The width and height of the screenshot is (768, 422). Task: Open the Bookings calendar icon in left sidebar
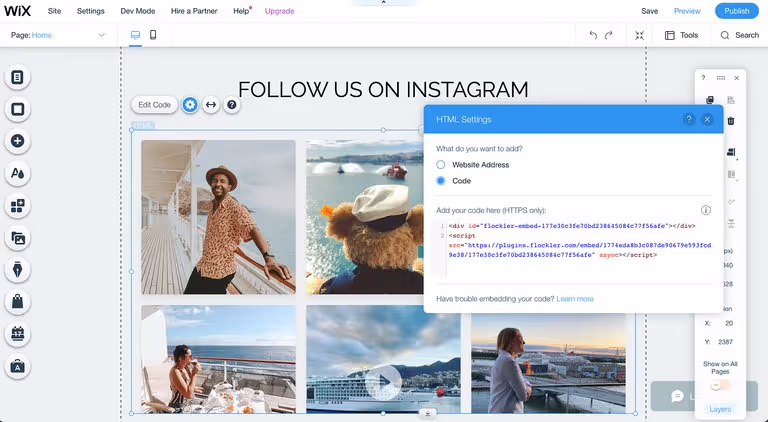click(18, 334)
